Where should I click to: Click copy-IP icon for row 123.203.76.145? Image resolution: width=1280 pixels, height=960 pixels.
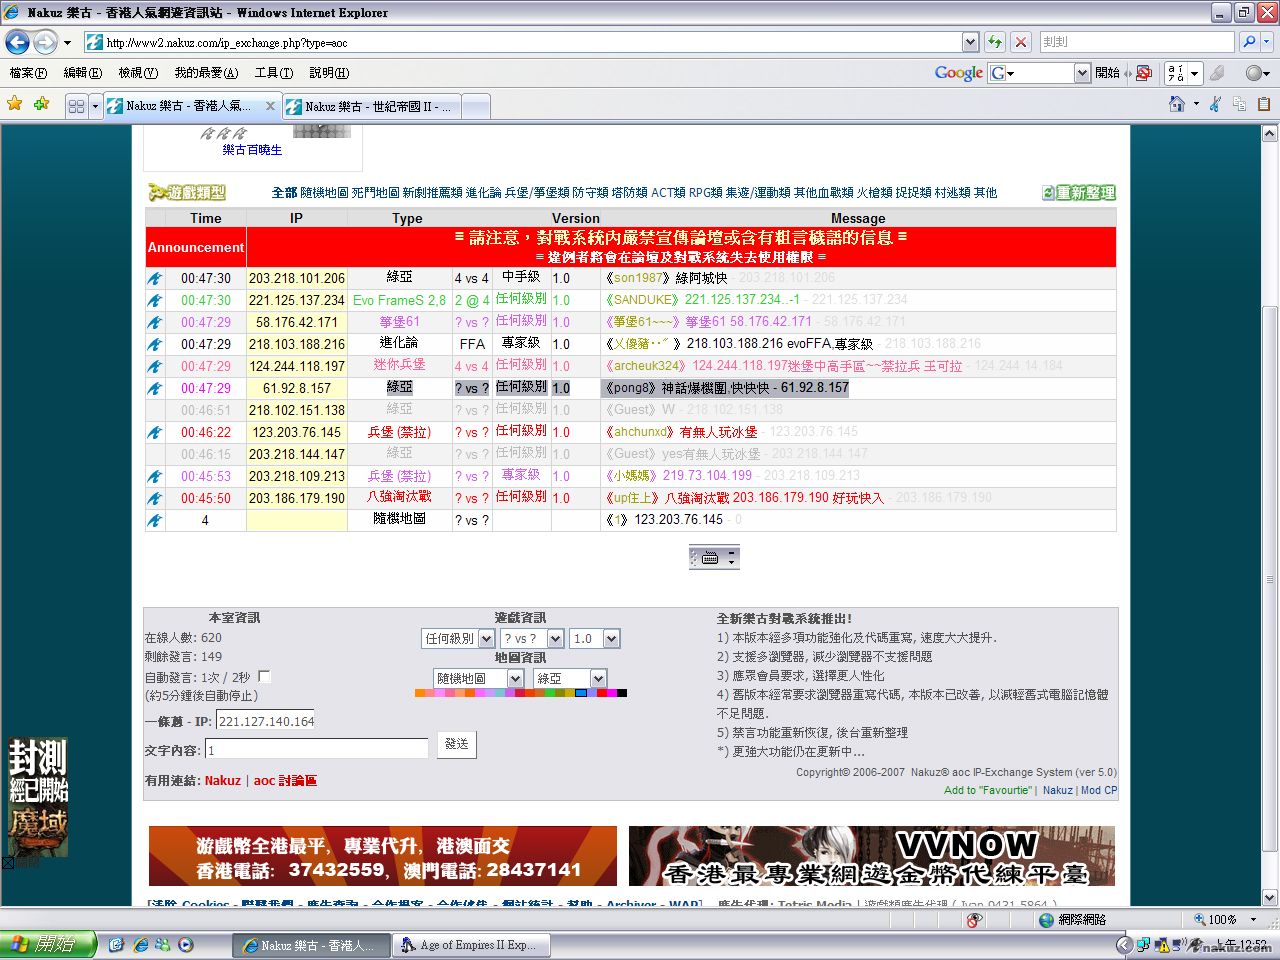coord(155,433)
